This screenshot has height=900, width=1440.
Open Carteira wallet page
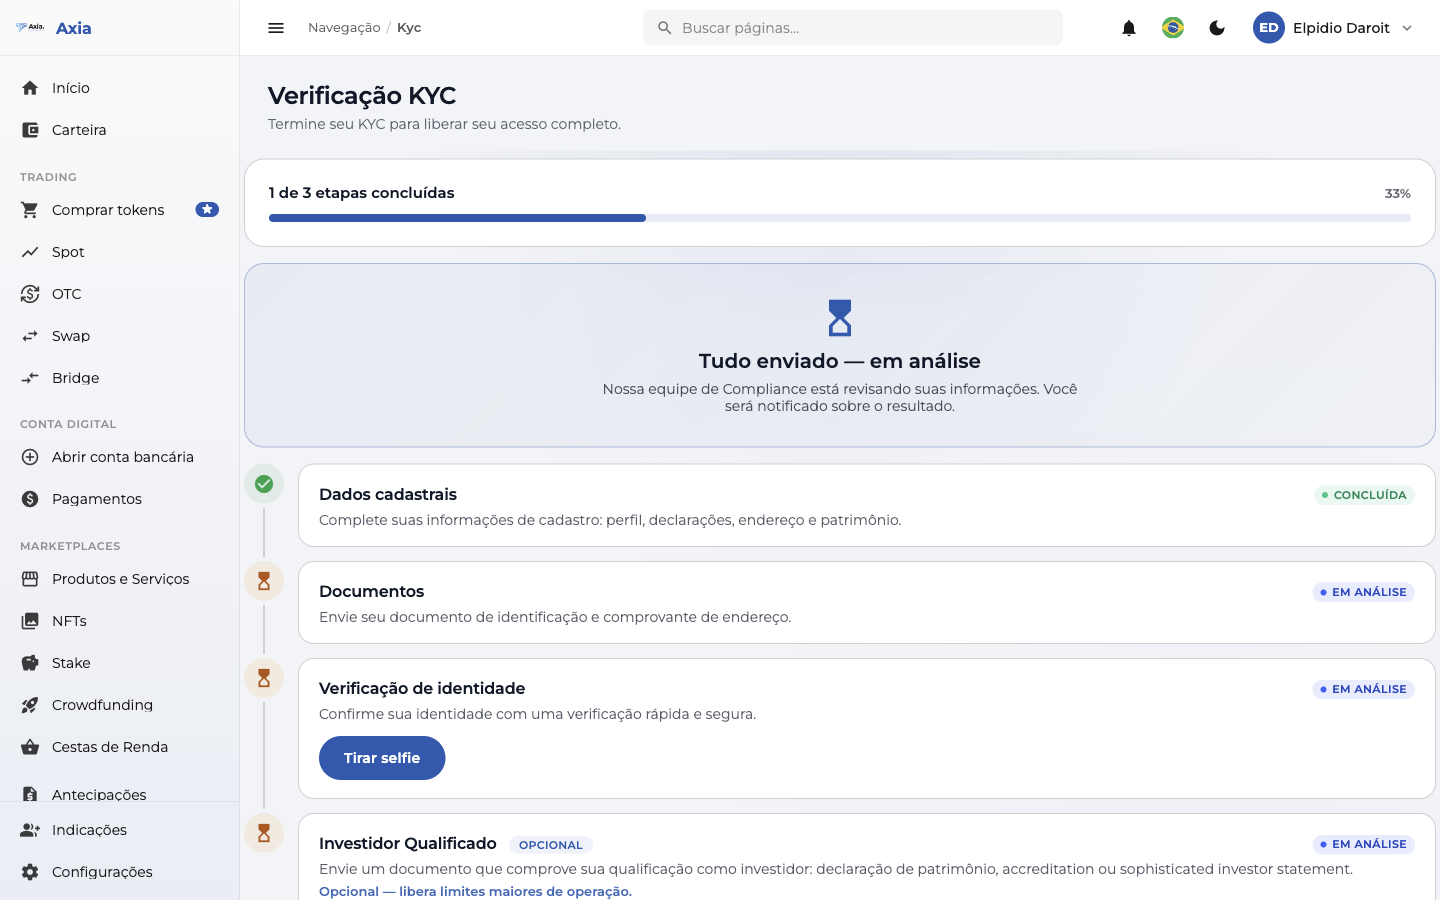pyautogui.click(x=120, y=130)
